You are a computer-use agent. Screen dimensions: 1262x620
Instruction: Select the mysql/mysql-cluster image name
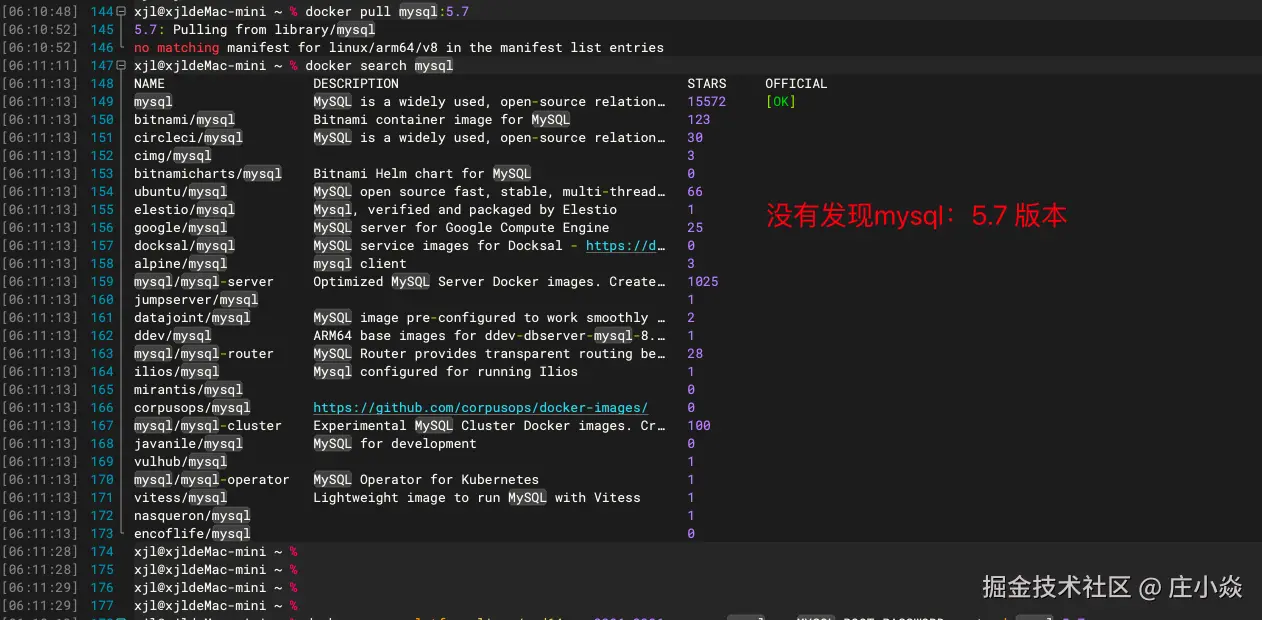[208, 426]
